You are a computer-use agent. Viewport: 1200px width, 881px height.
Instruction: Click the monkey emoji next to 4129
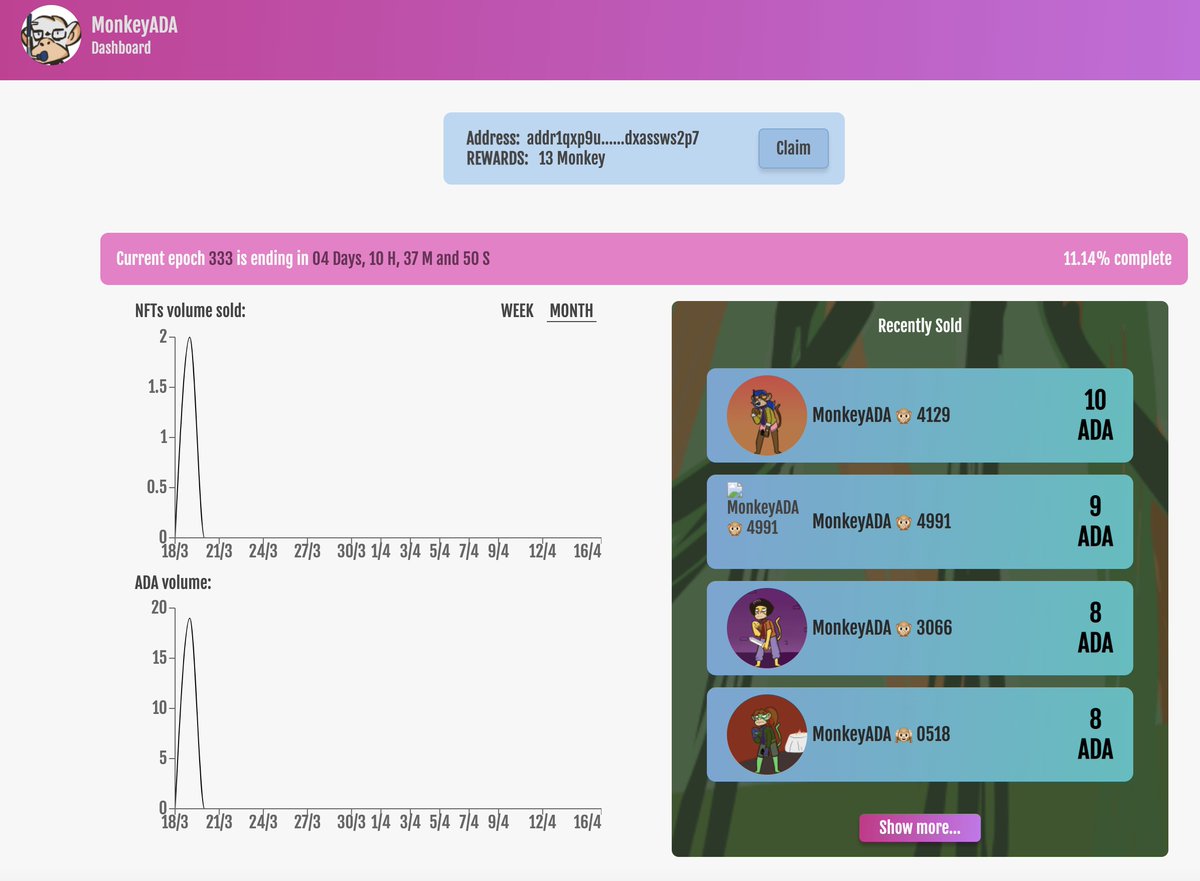pyautogui.click(x=903, y=416)
